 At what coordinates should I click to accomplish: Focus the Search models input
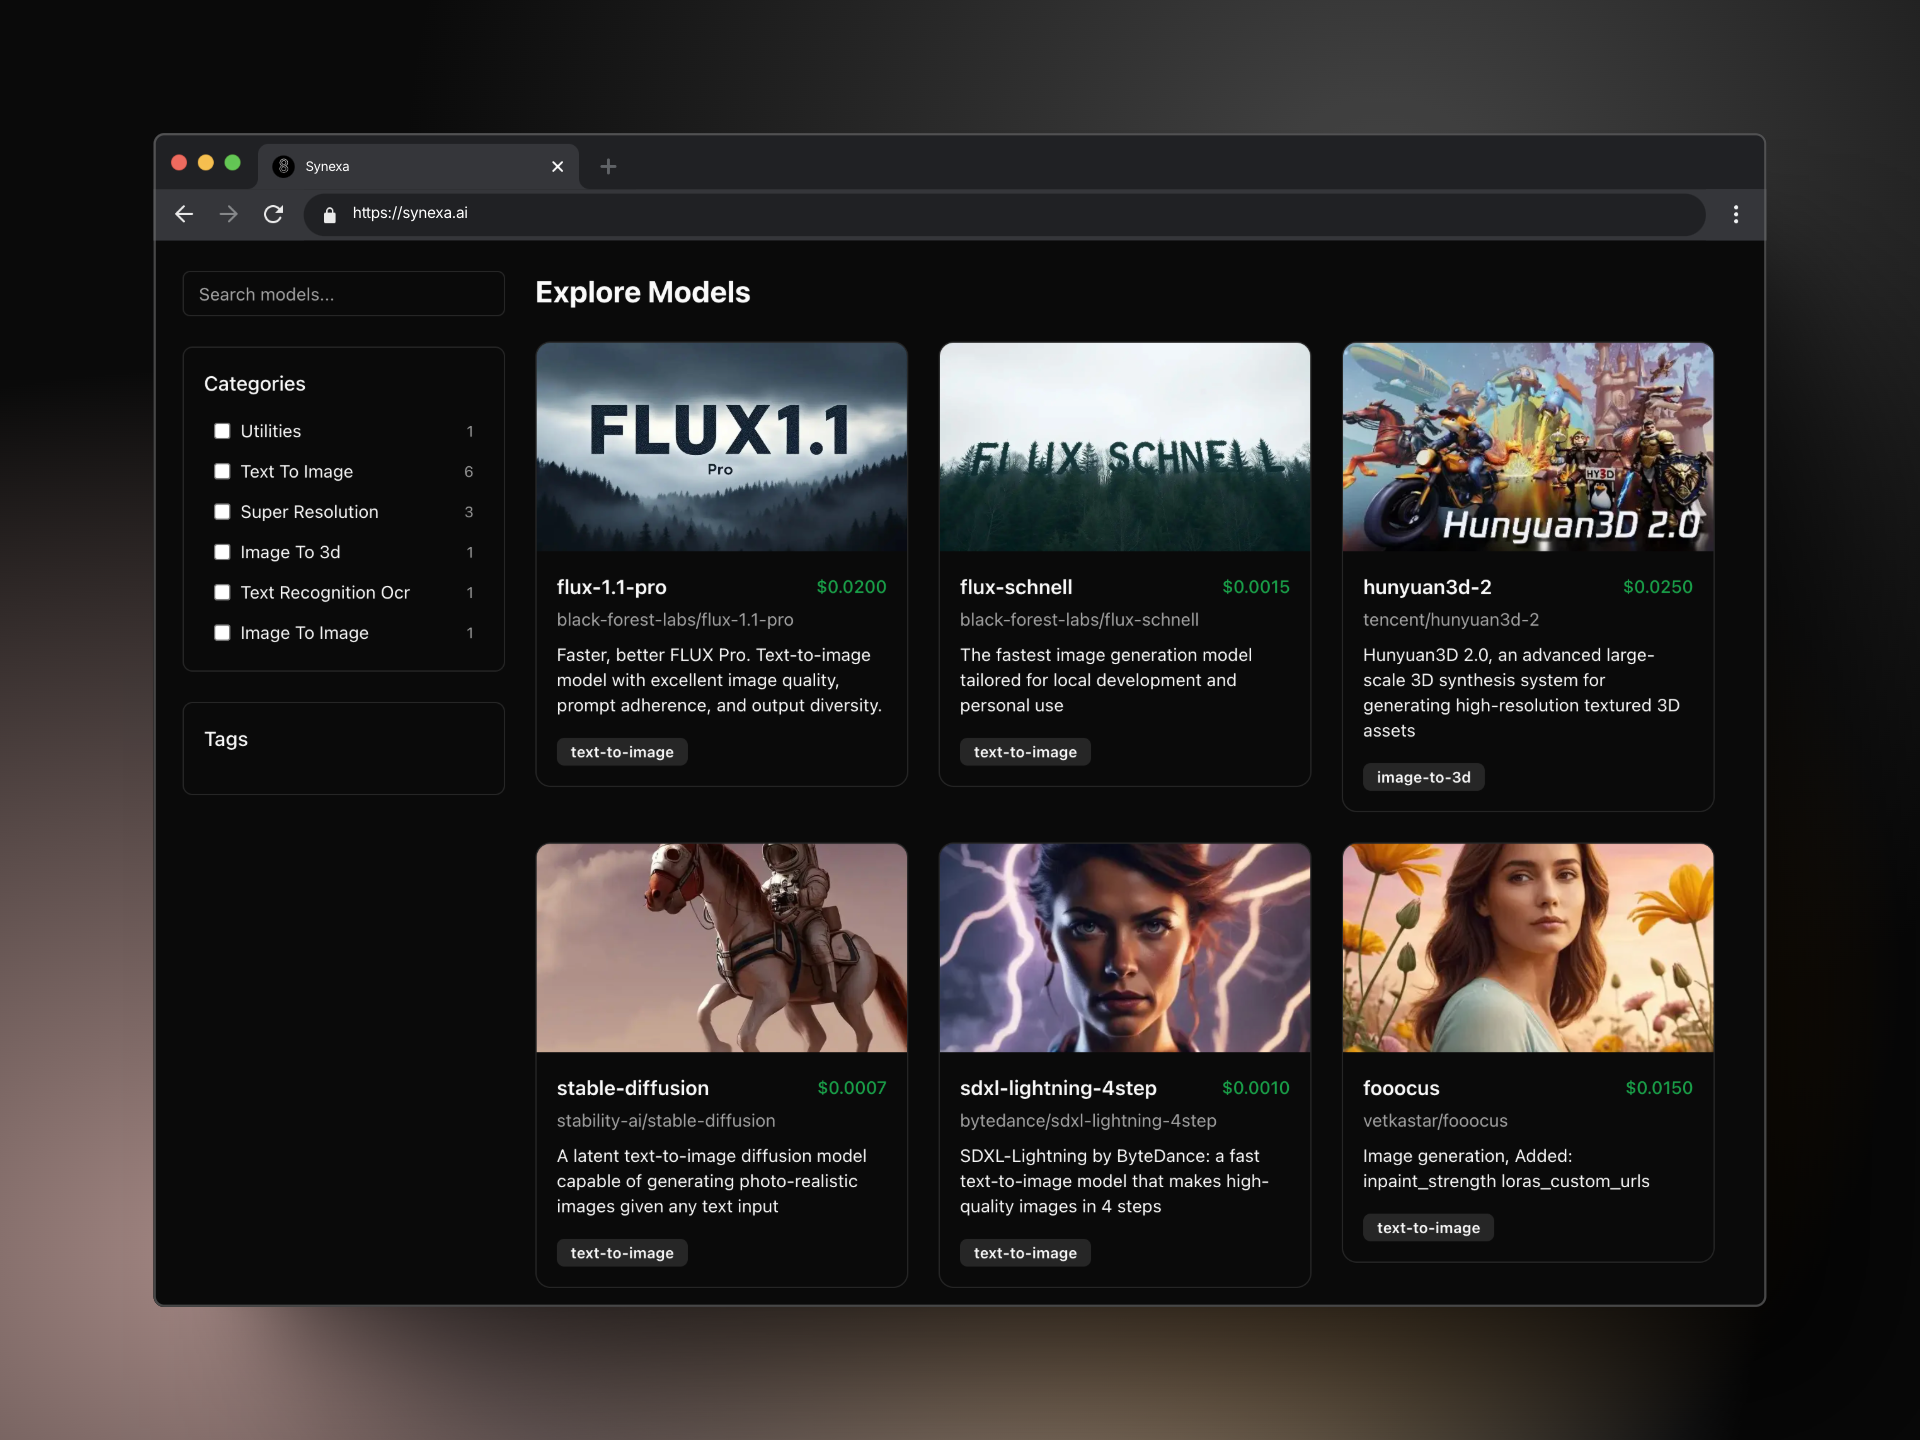tap(343, 294)
